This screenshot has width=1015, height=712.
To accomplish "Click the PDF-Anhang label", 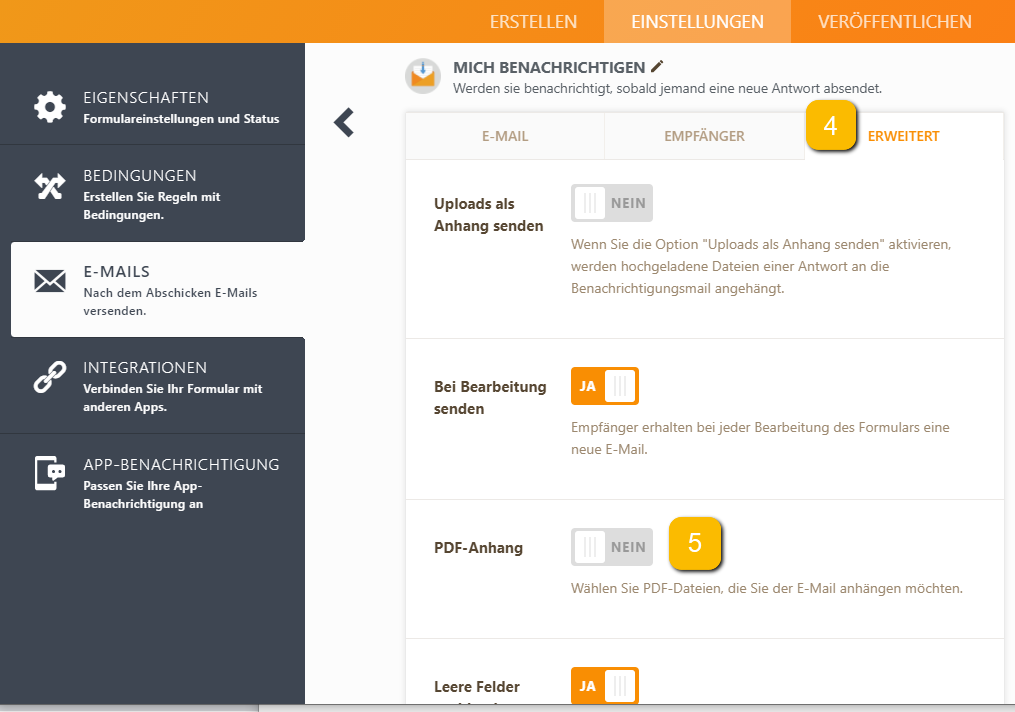I will [478, 548].
